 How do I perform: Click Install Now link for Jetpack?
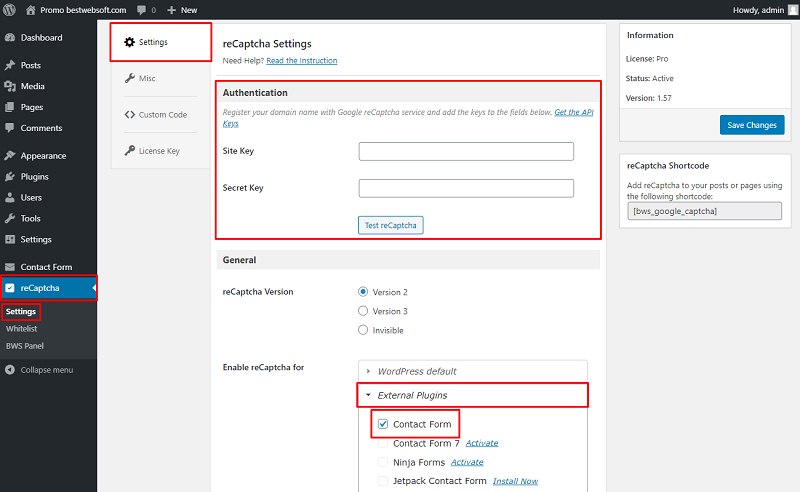coord(515,481)
